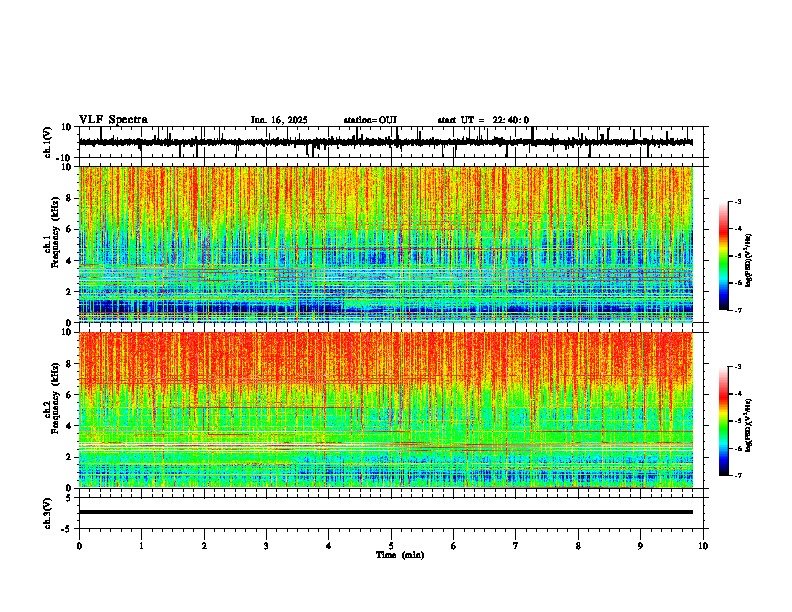Click the "start UT = 22:40:0" label
792x612 pixels.
483,120
